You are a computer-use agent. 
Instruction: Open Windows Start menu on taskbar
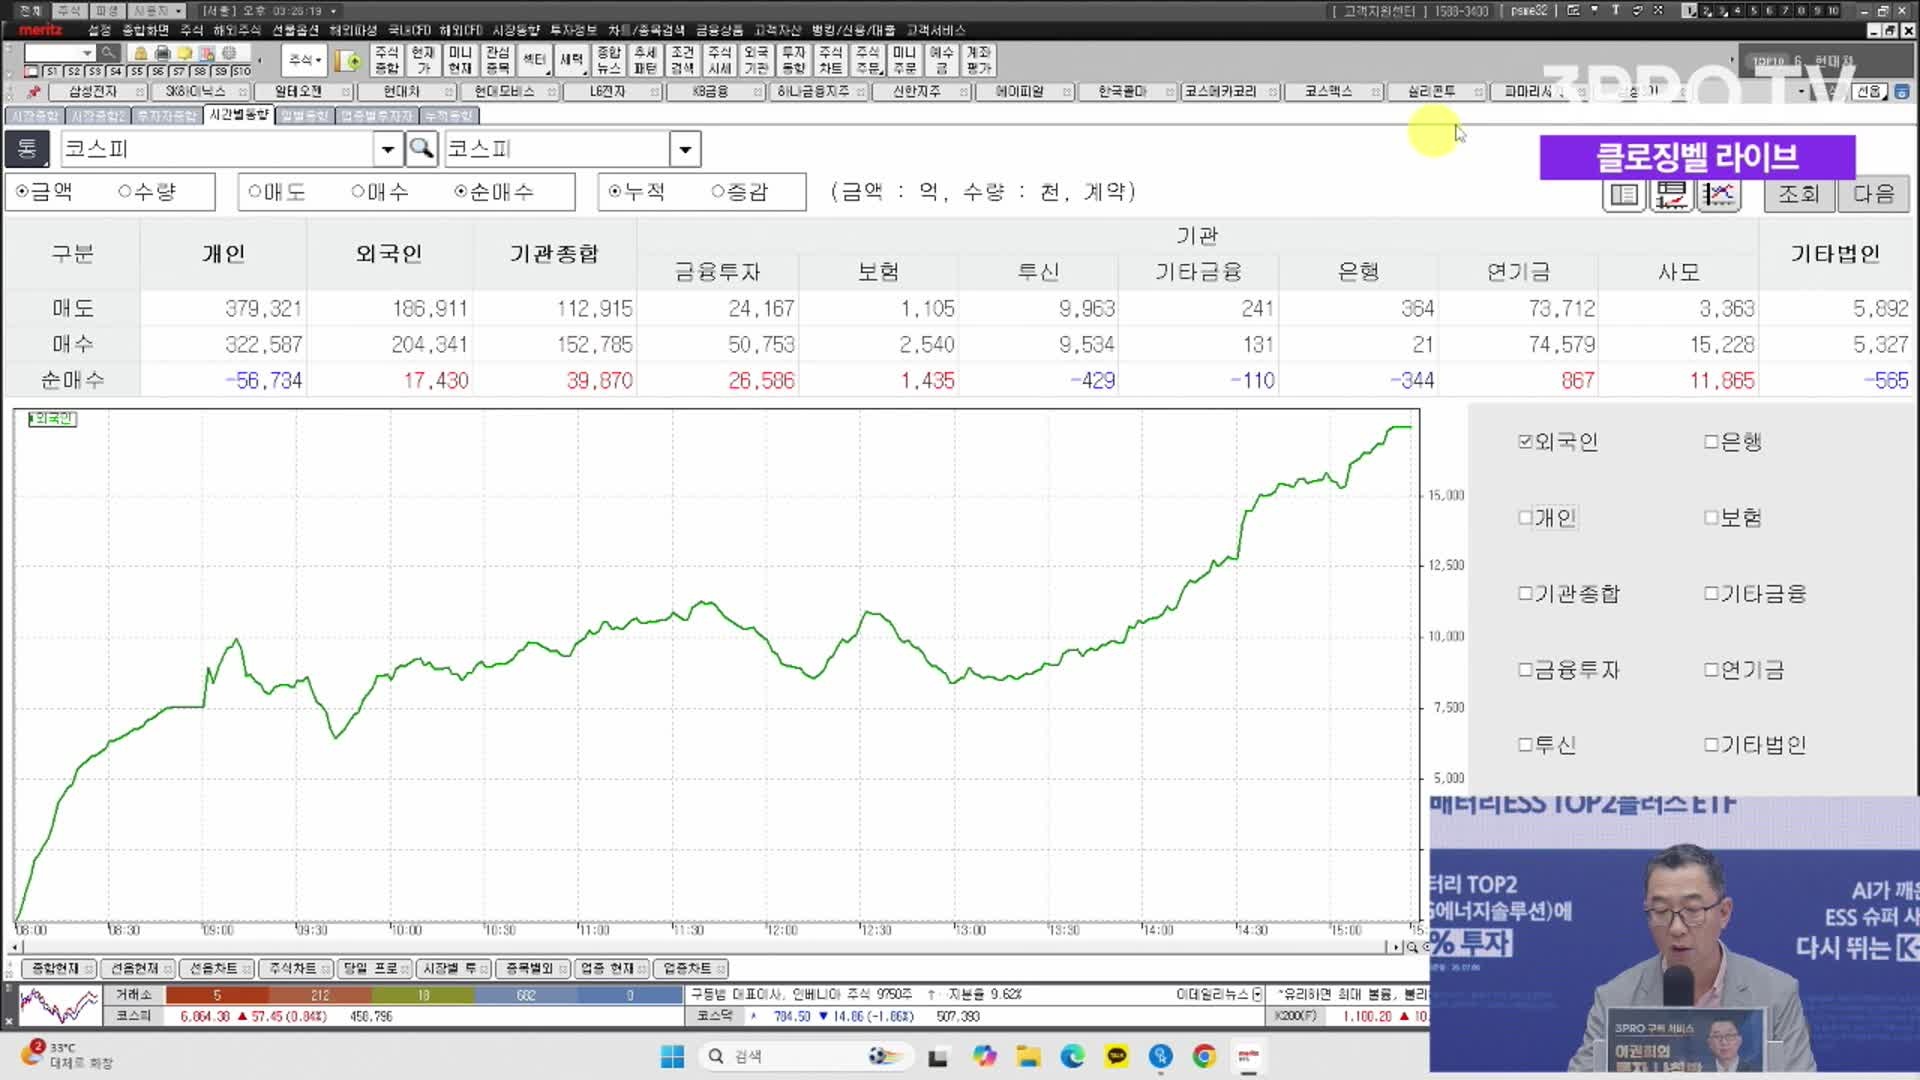(x=672, y=1056)
